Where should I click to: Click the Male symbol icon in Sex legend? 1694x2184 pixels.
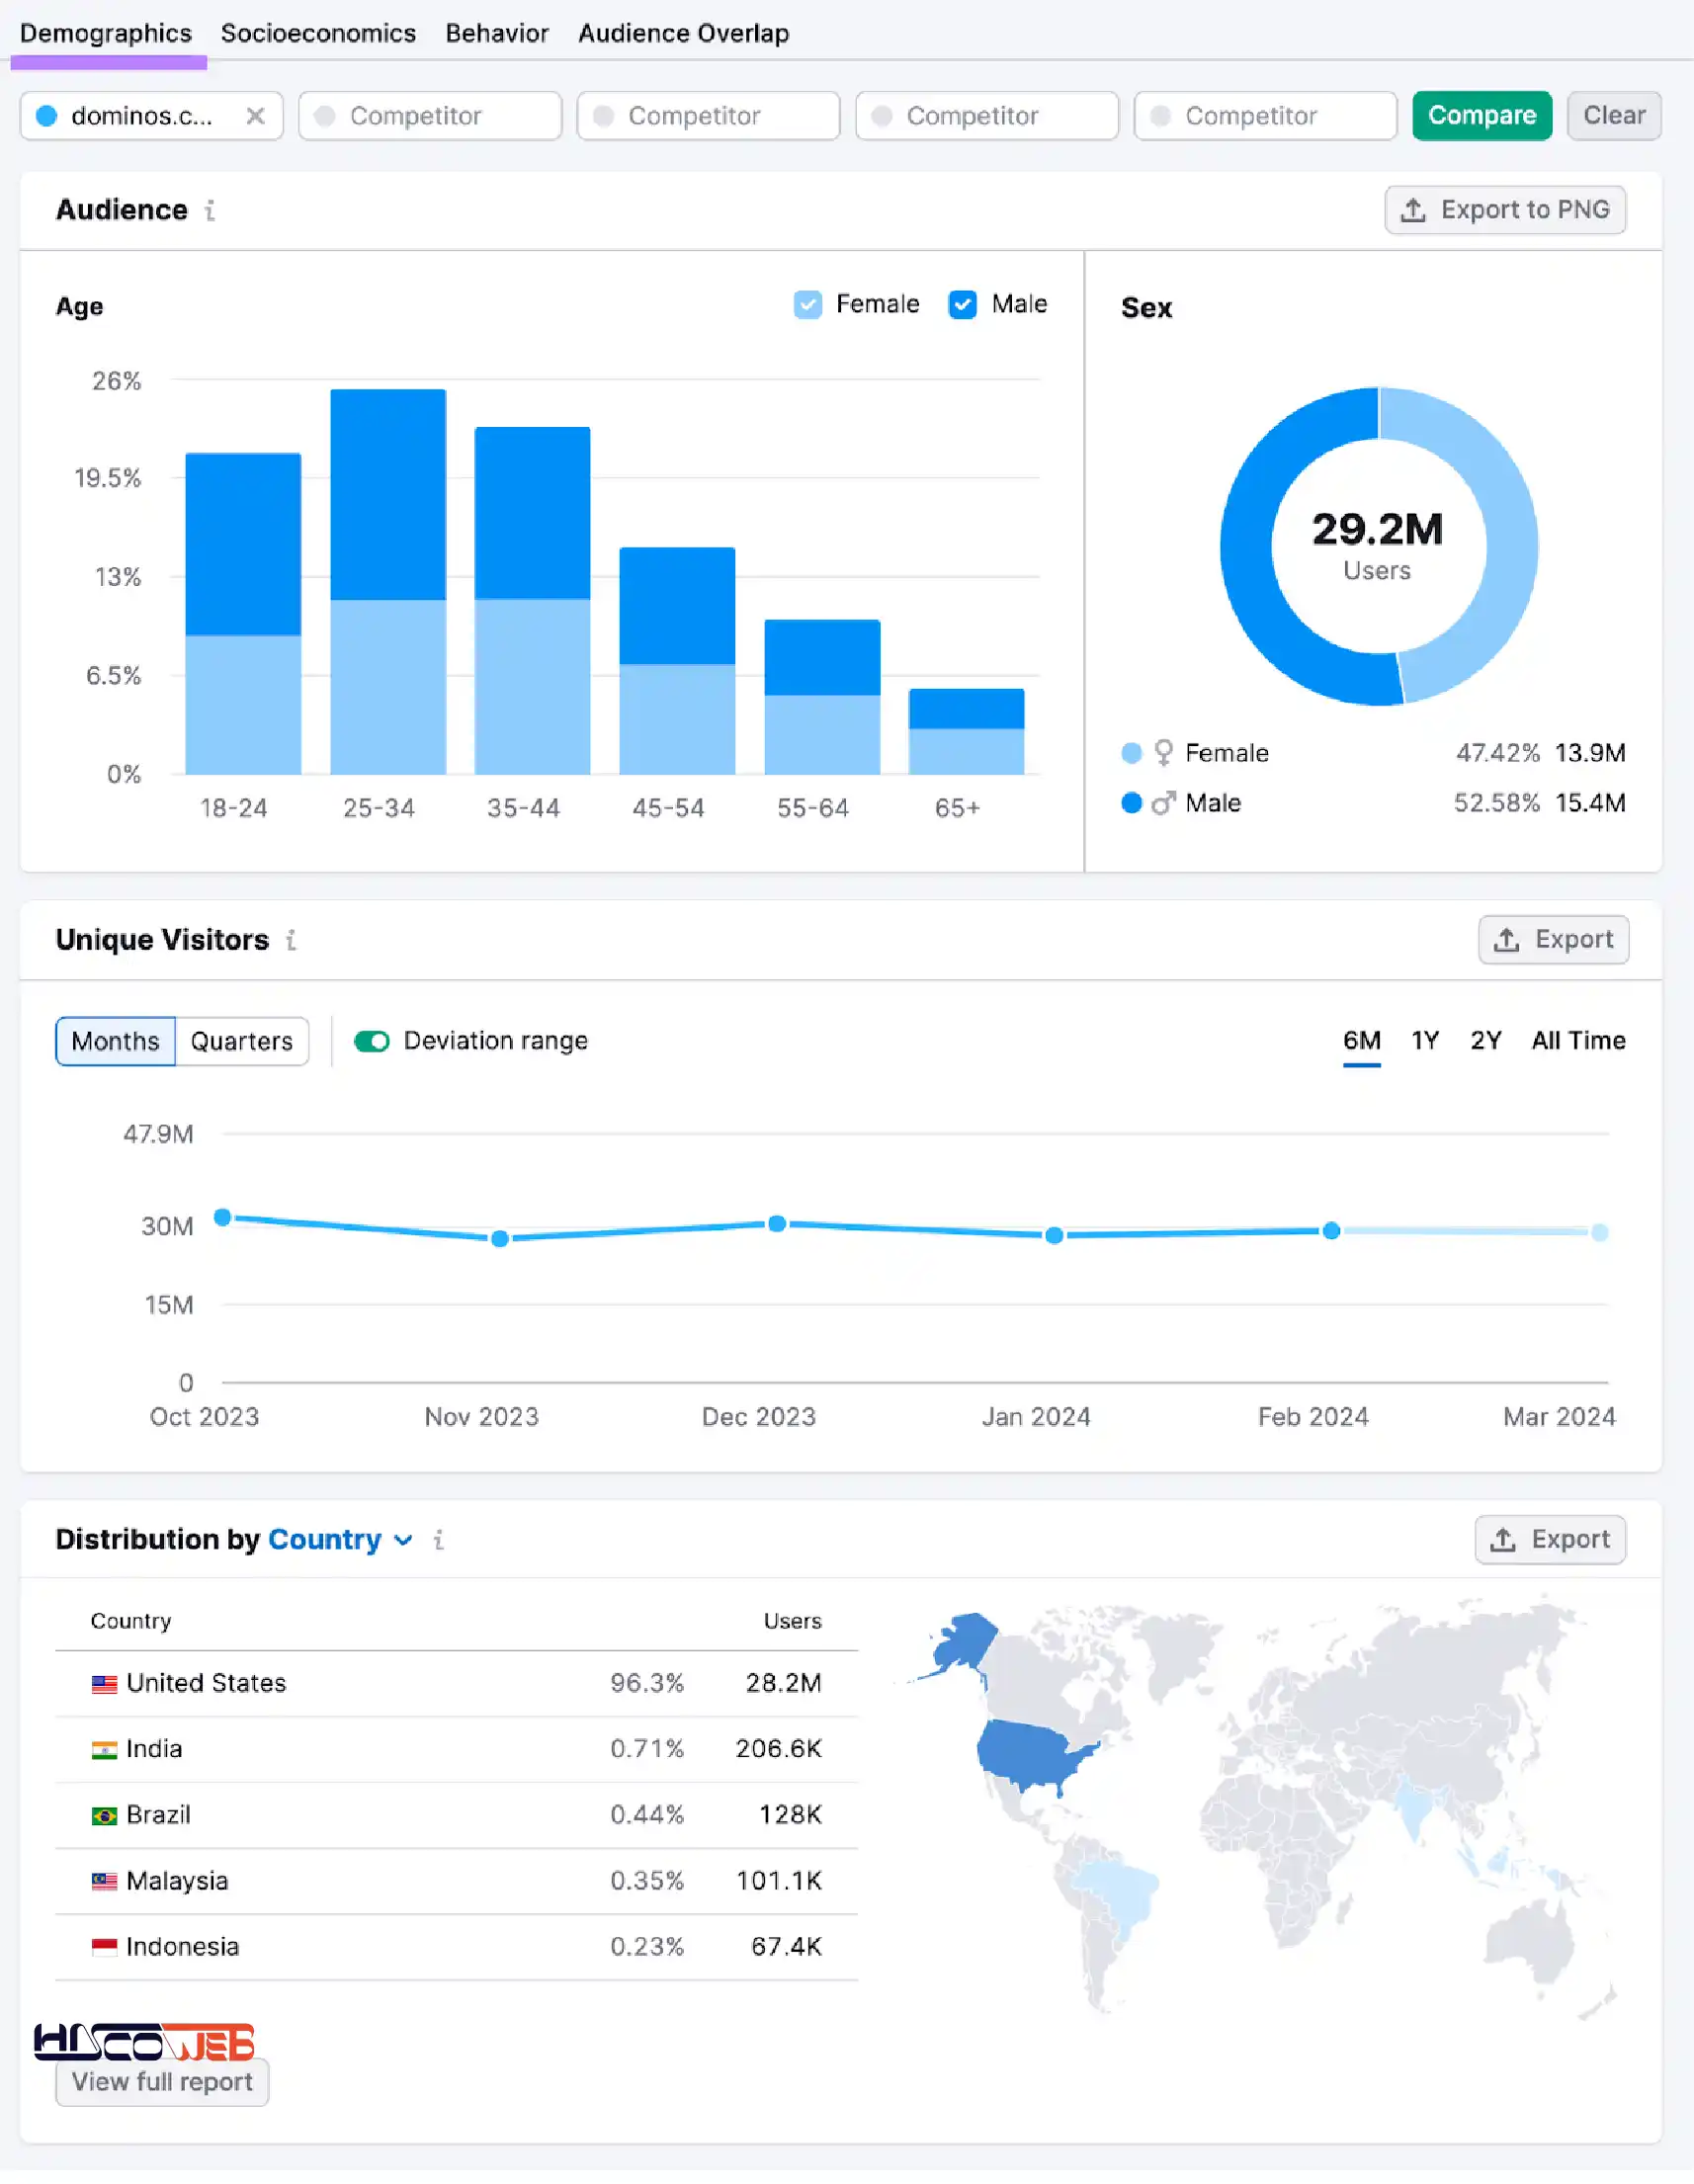(x=1163, y=803)
